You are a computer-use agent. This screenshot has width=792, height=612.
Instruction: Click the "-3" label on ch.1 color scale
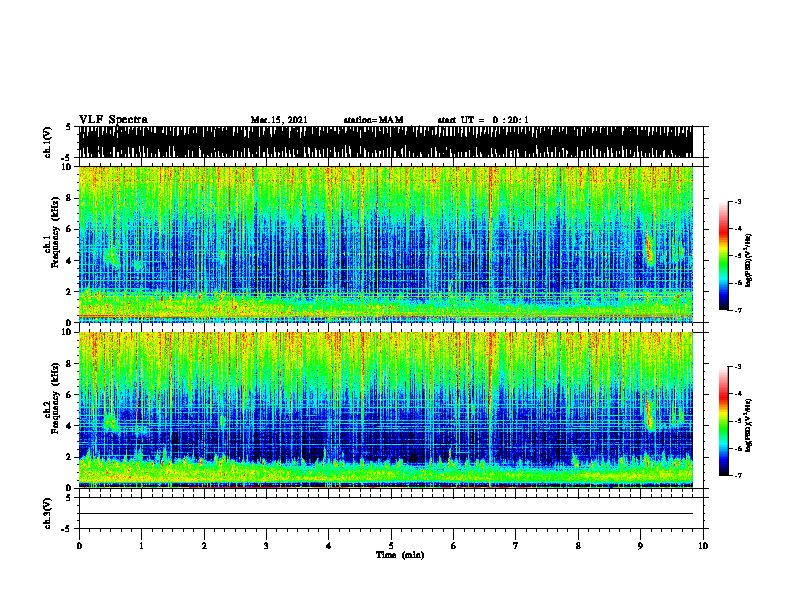pos(738,202)
